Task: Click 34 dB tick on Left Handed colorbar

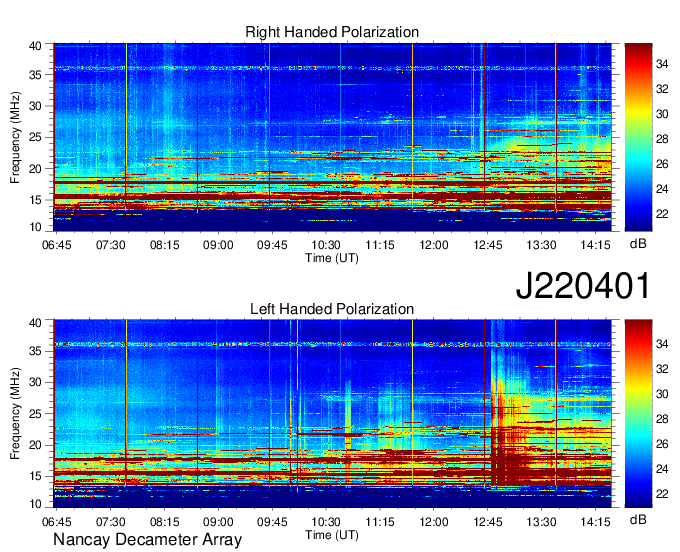Action: pyautogui.click(x=662, y=344)
